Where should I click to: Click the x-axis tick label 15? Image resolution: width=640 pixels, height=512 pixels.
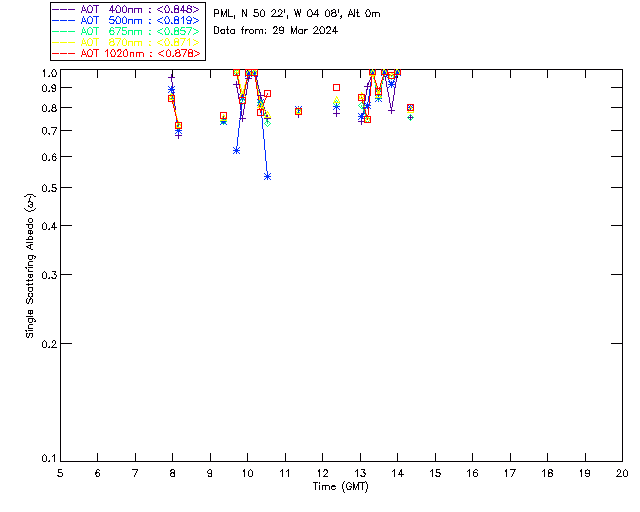[x=435, y=473]
